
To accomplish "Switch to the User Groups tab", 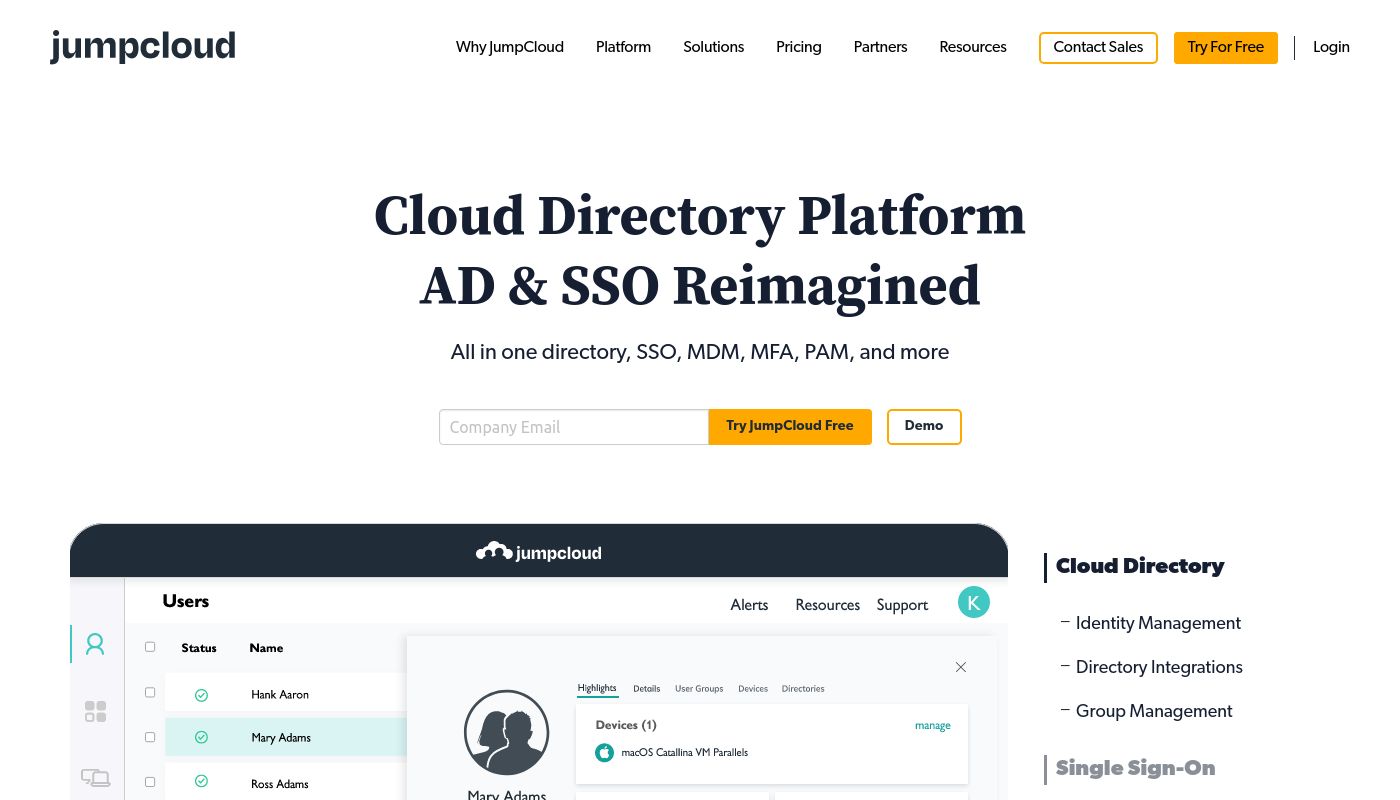I will 699,689.
